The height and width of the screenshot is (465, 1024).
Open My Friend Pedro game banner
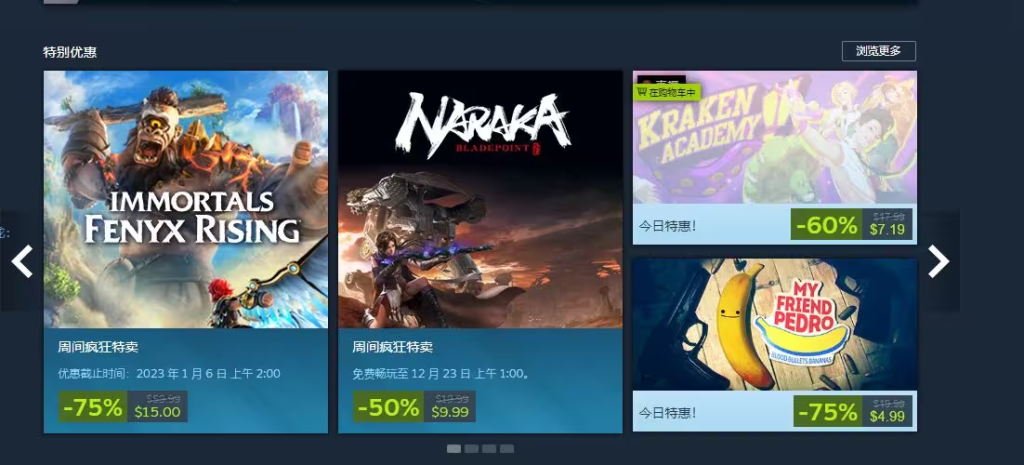click(775, 325)
